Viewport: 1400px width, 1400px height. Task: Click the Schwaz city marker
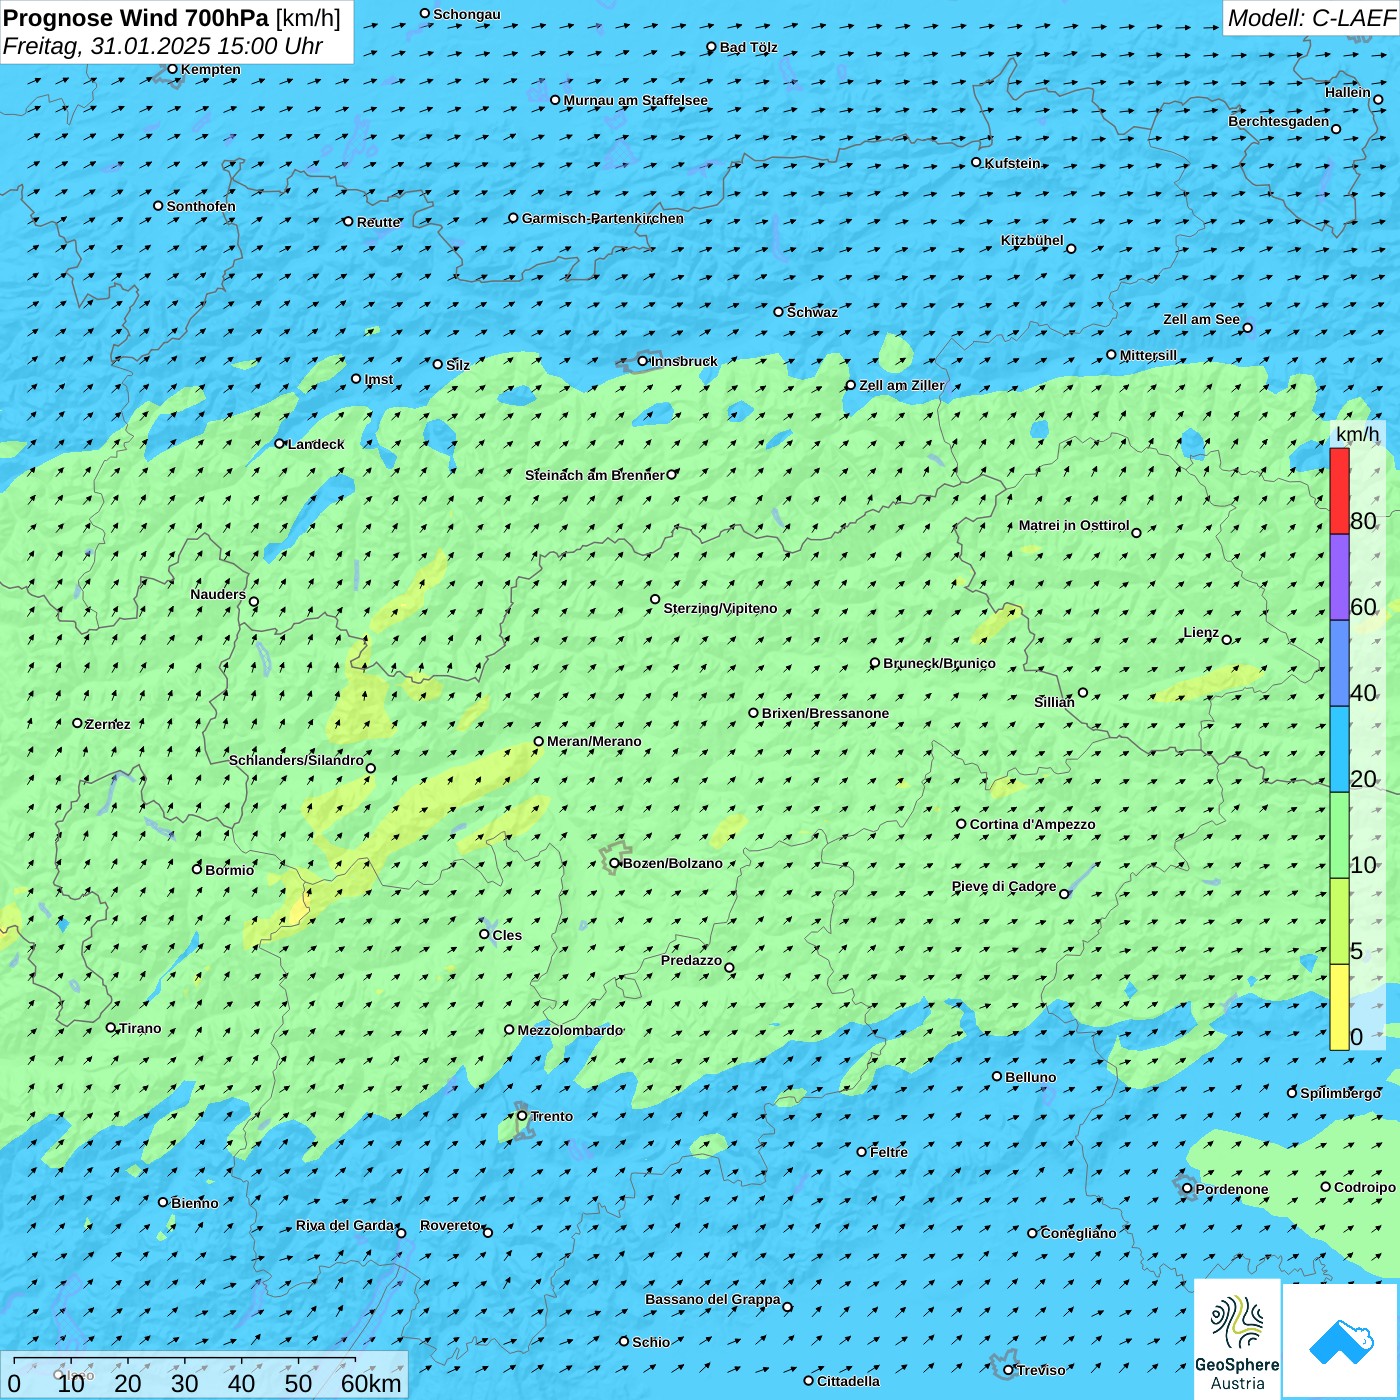coord(778,312)
